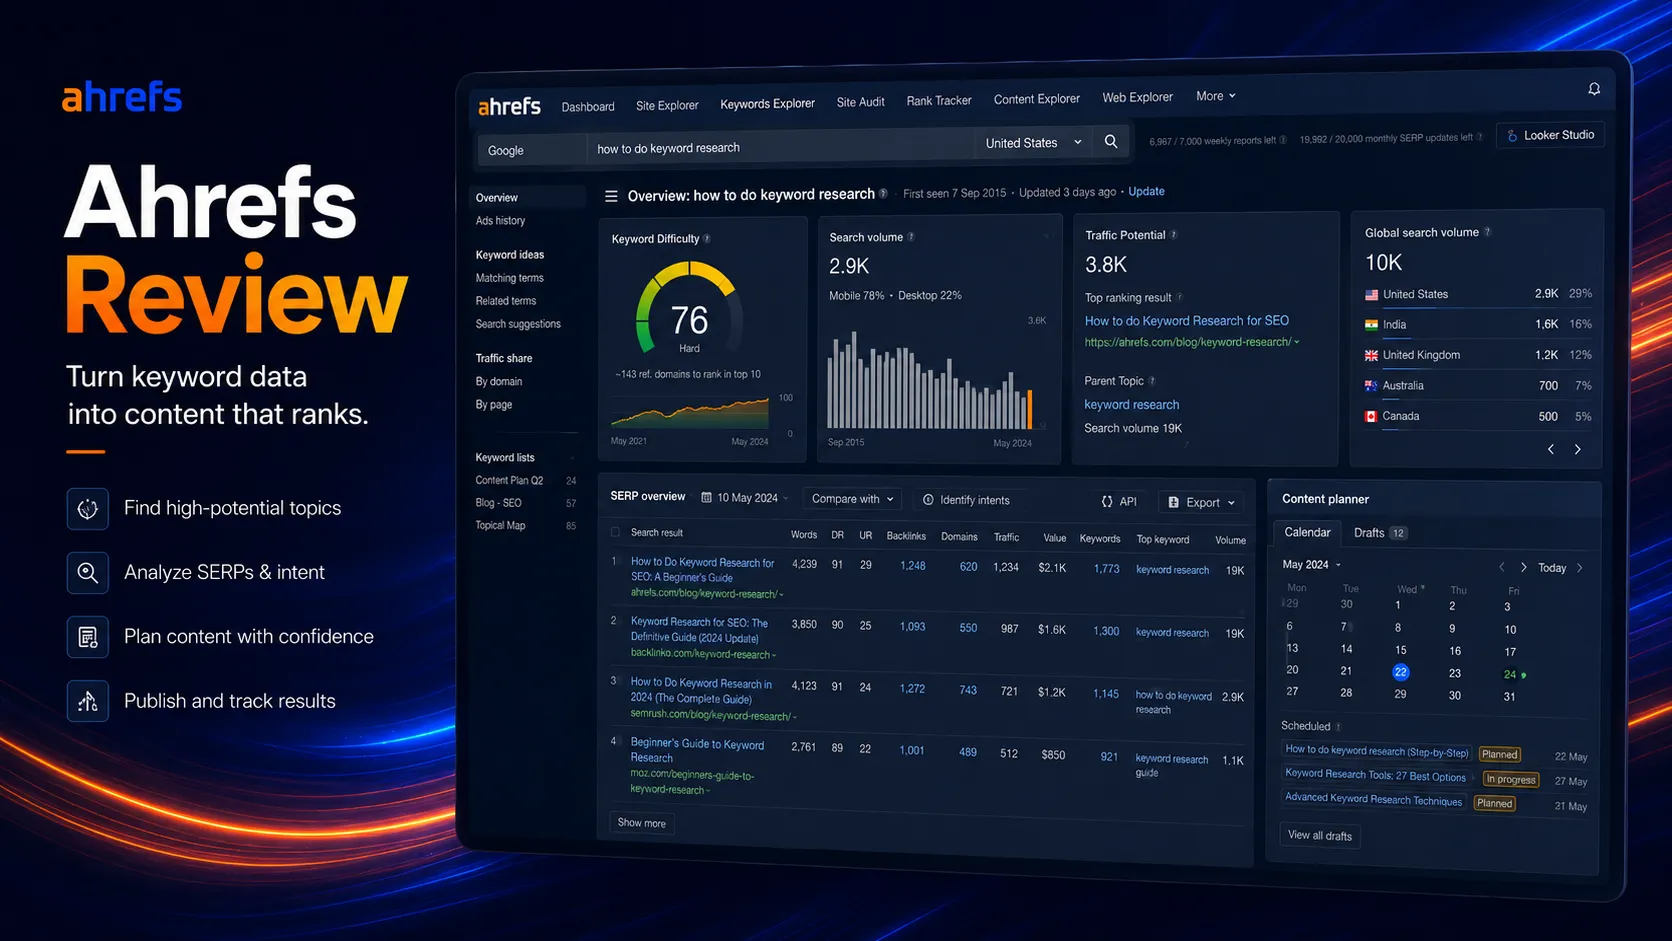The image size is (1672, 941).
Task: Open the Content Explorer menu item
Action: click(1037, 99)
